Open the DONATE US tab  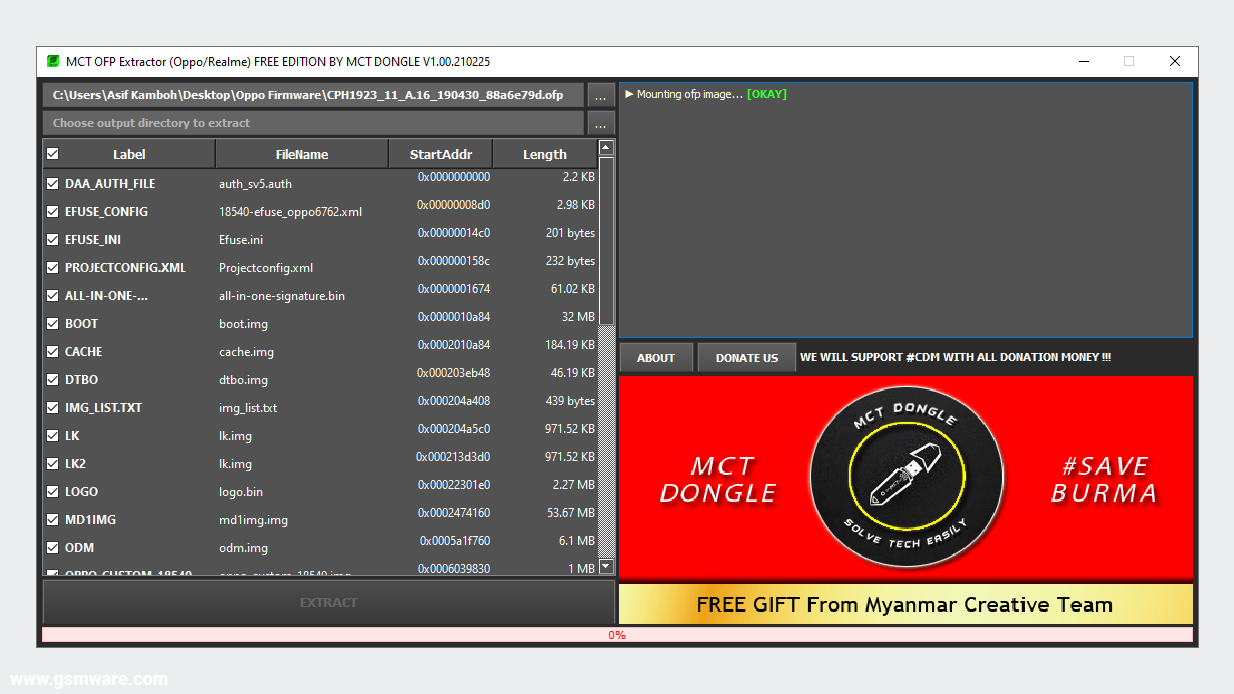pyautogui.click(x=746, y=356)
